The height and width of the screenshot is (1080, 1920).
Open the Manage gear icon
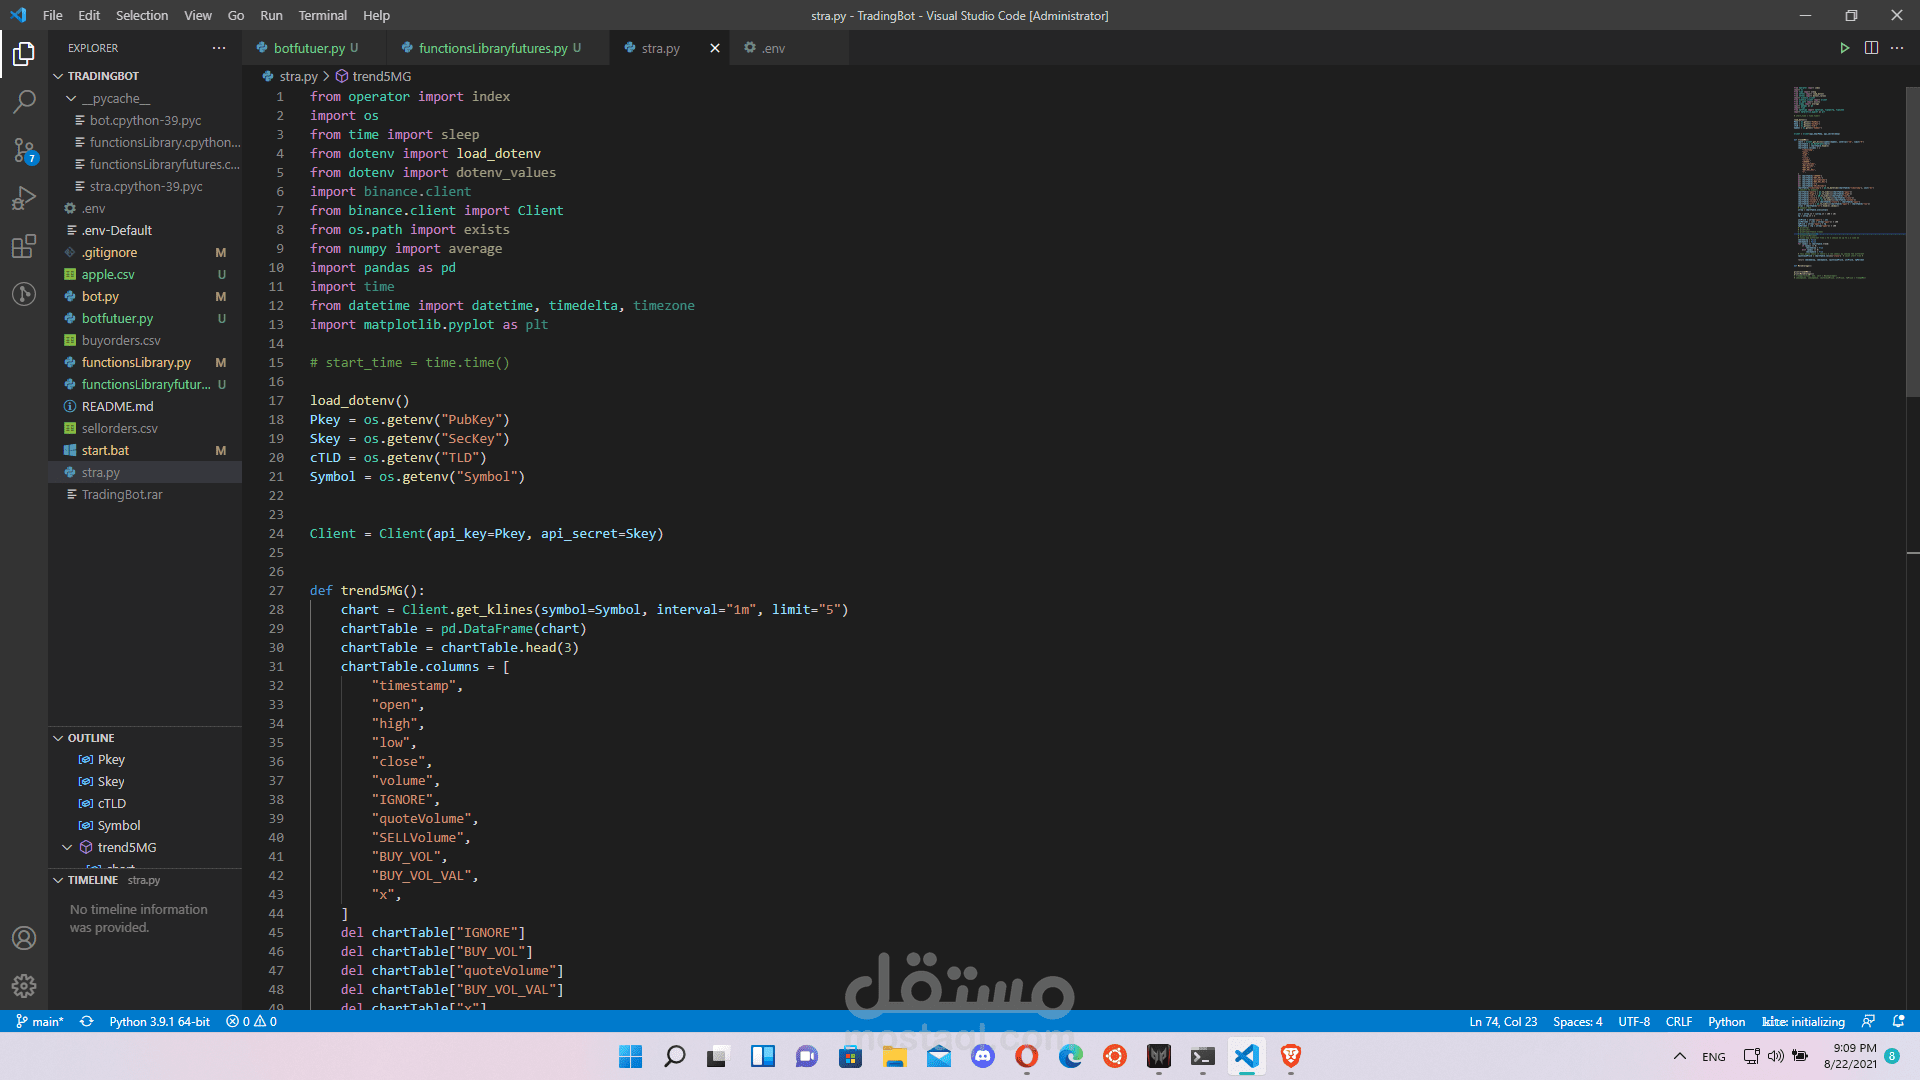pyautogui.click(x=24, y=986)
